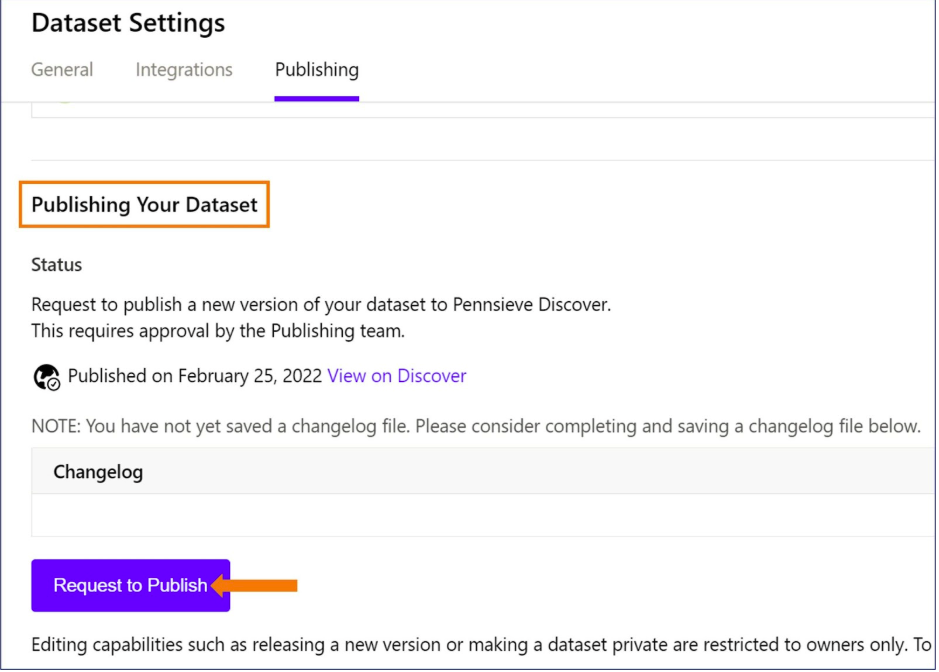
Task: Click the Published on February 25, 2022 text
Action: pos(195,376)
